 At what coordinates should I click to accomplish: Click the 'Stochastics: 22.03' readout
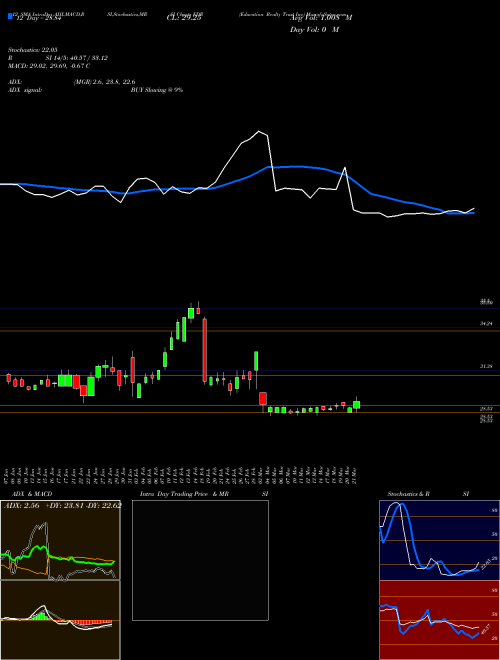32,50
